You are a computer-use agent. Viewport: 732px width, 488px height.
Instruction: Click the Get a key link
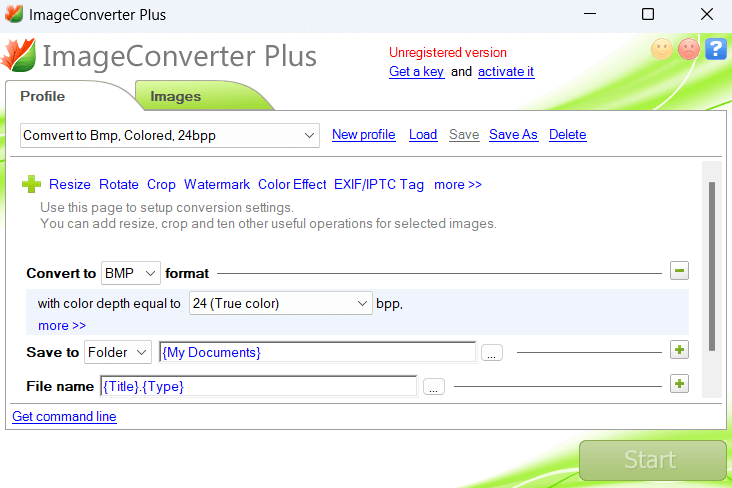[416, 71]
